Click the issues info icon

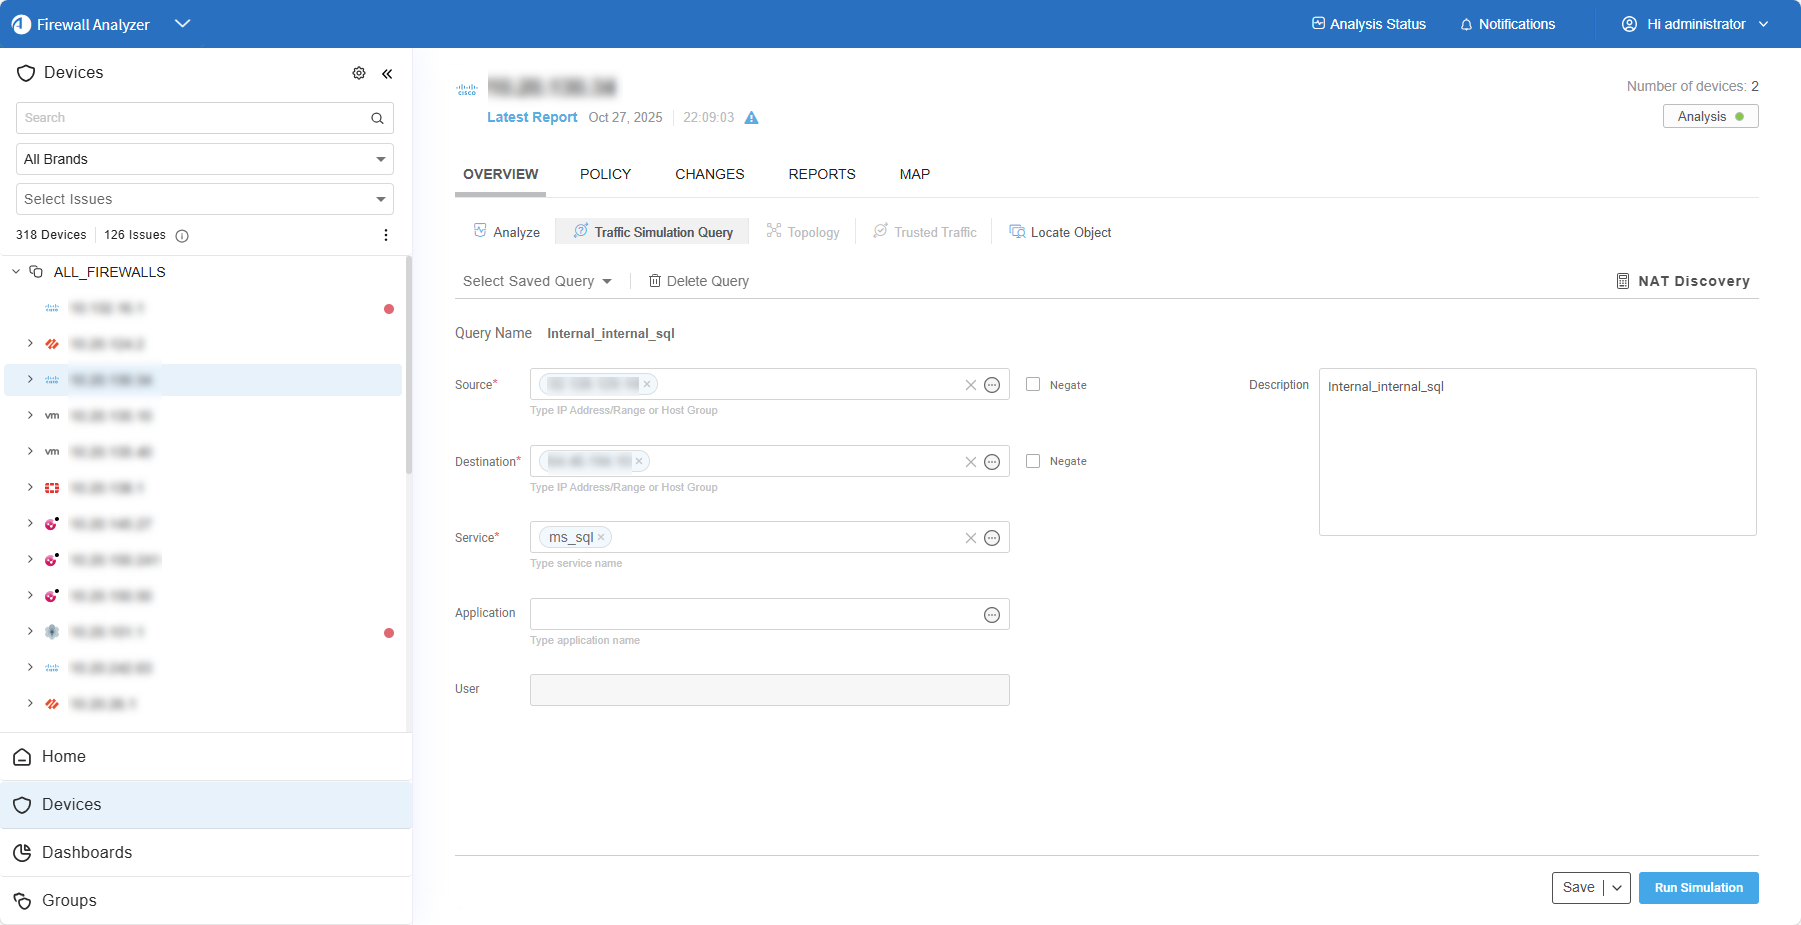182,236
